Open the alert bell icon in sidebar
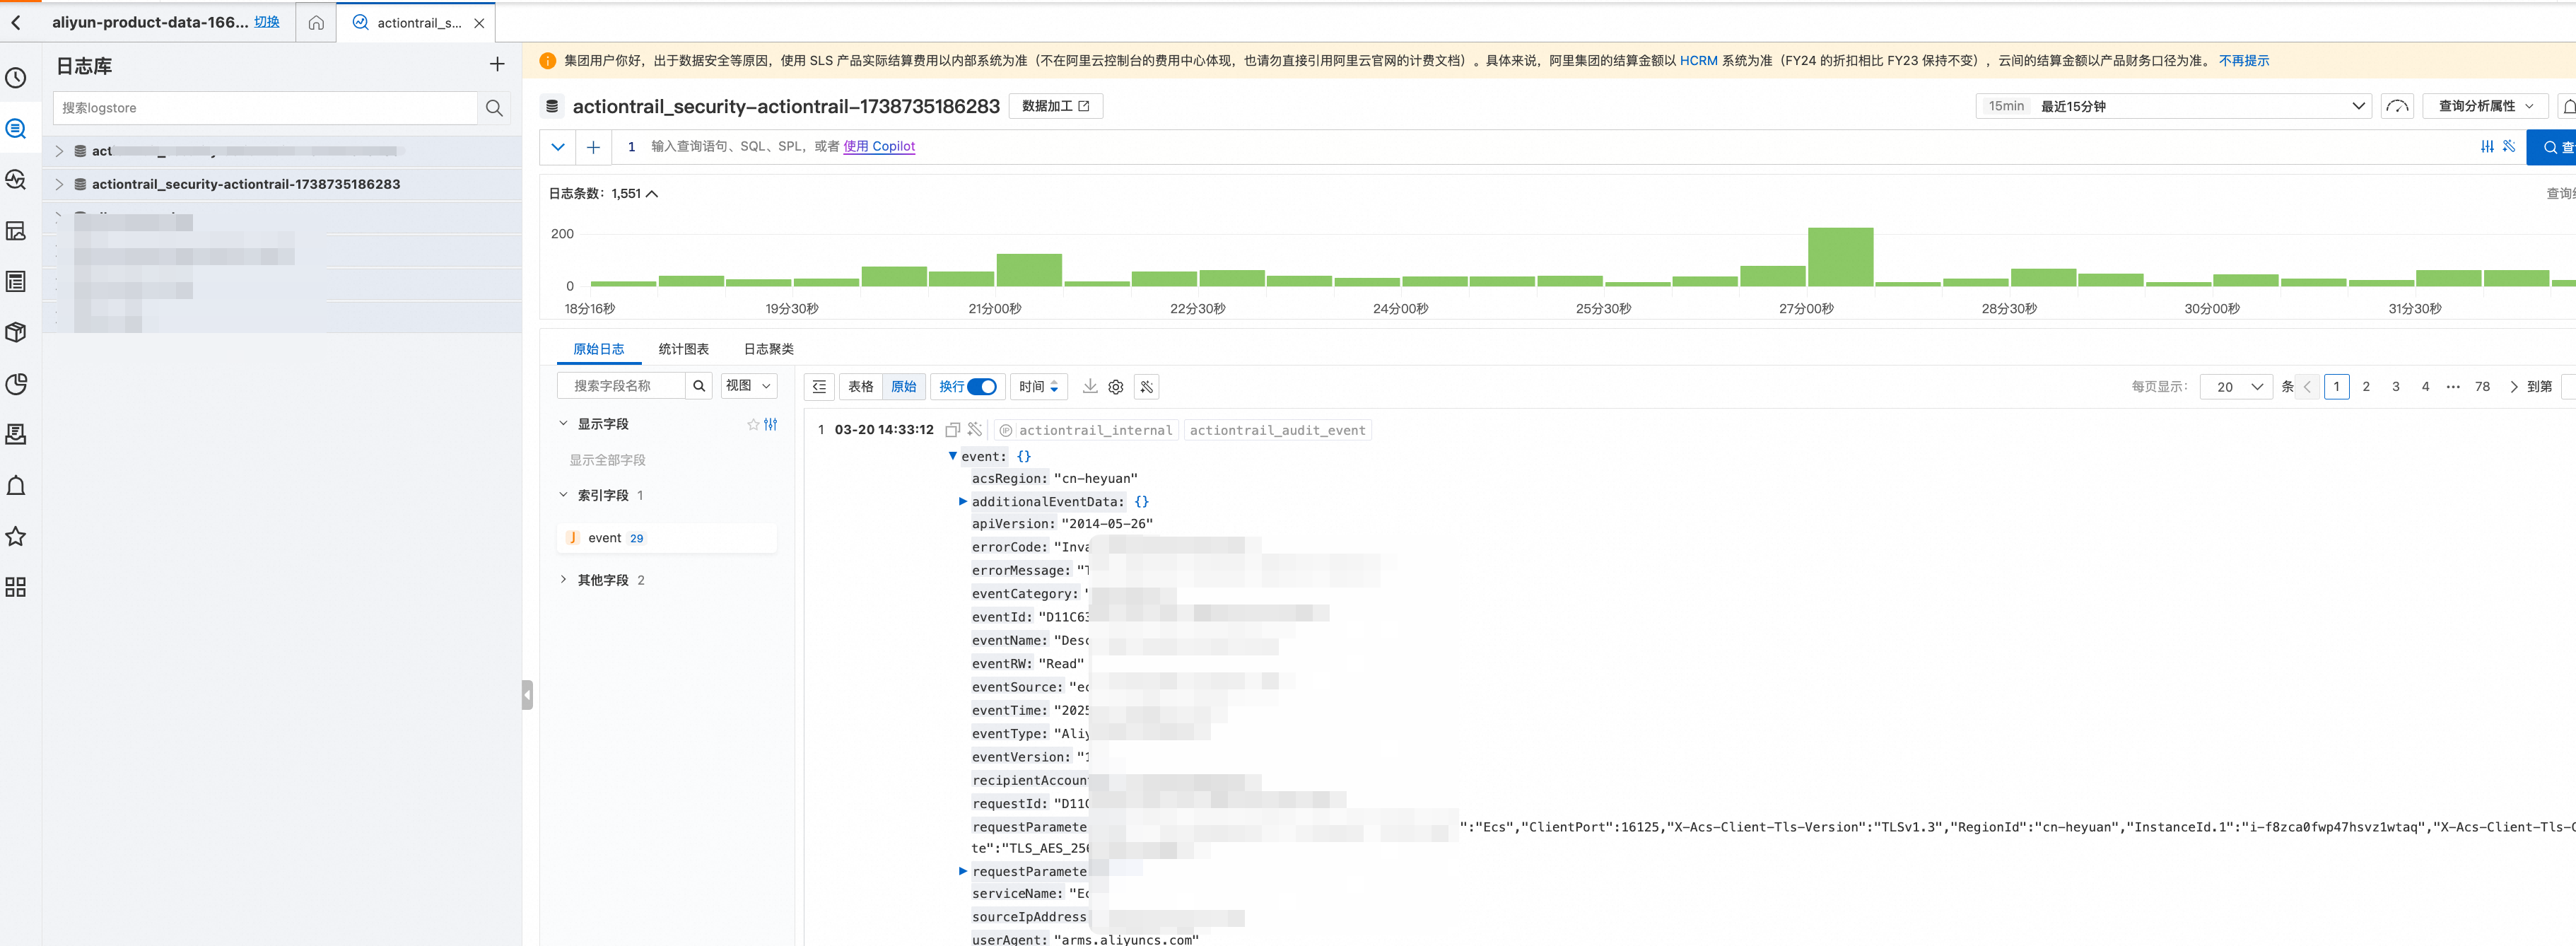Screen dimensions: 2576x946 [16, 486]
